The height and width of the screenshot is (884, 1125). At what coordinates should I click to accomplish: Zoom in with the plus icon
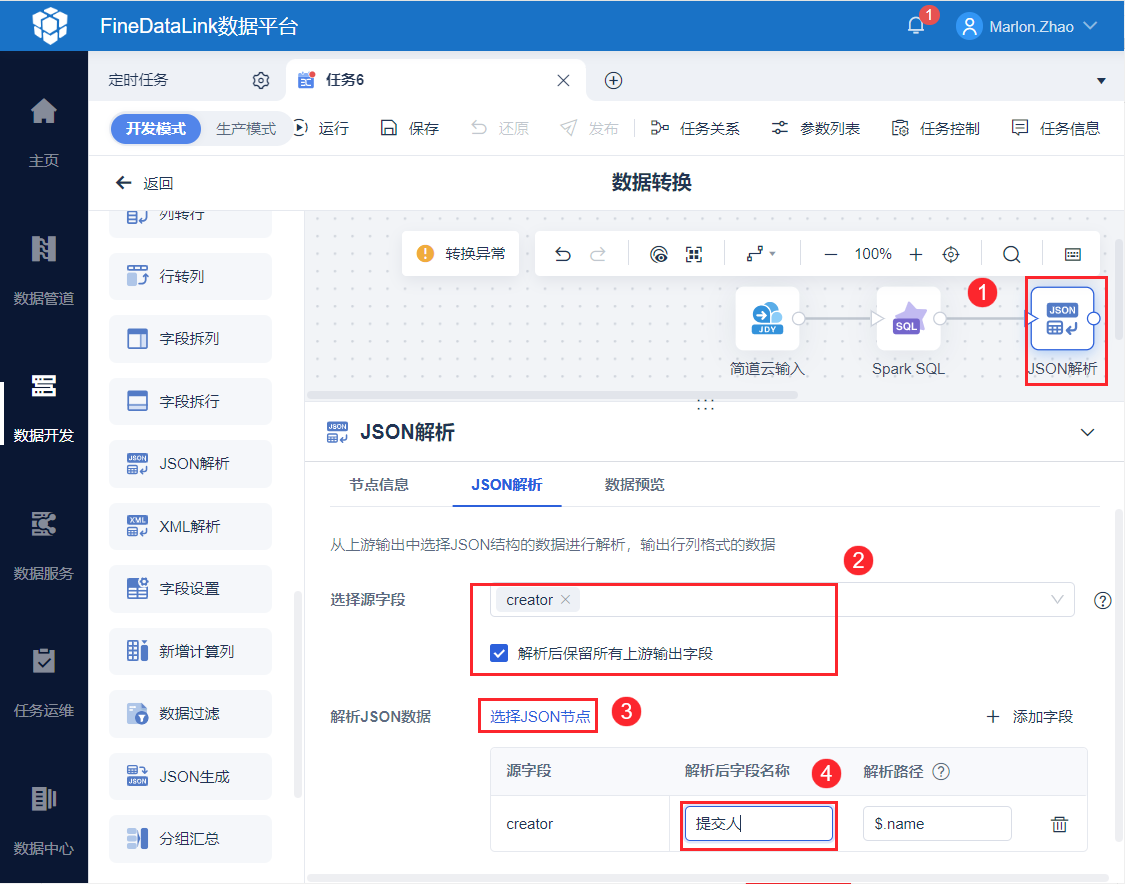[915, 254]
